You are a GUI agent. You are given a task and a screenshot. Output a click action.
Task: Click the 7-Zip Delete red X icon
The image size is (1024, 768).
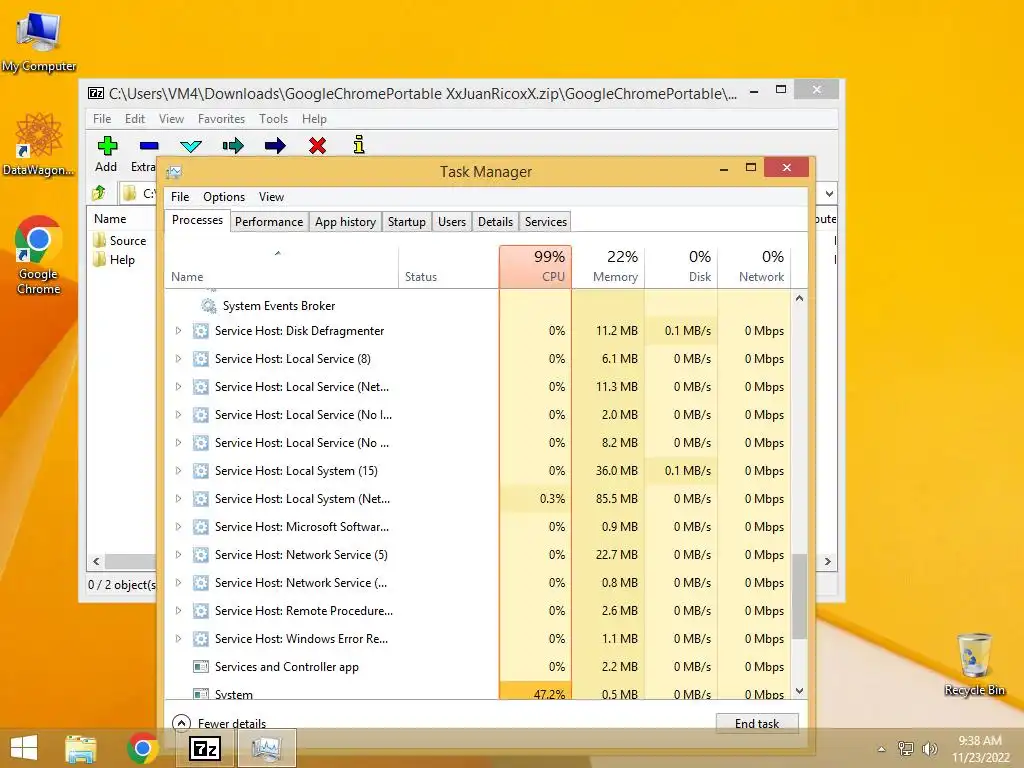[x=317, y=145]
